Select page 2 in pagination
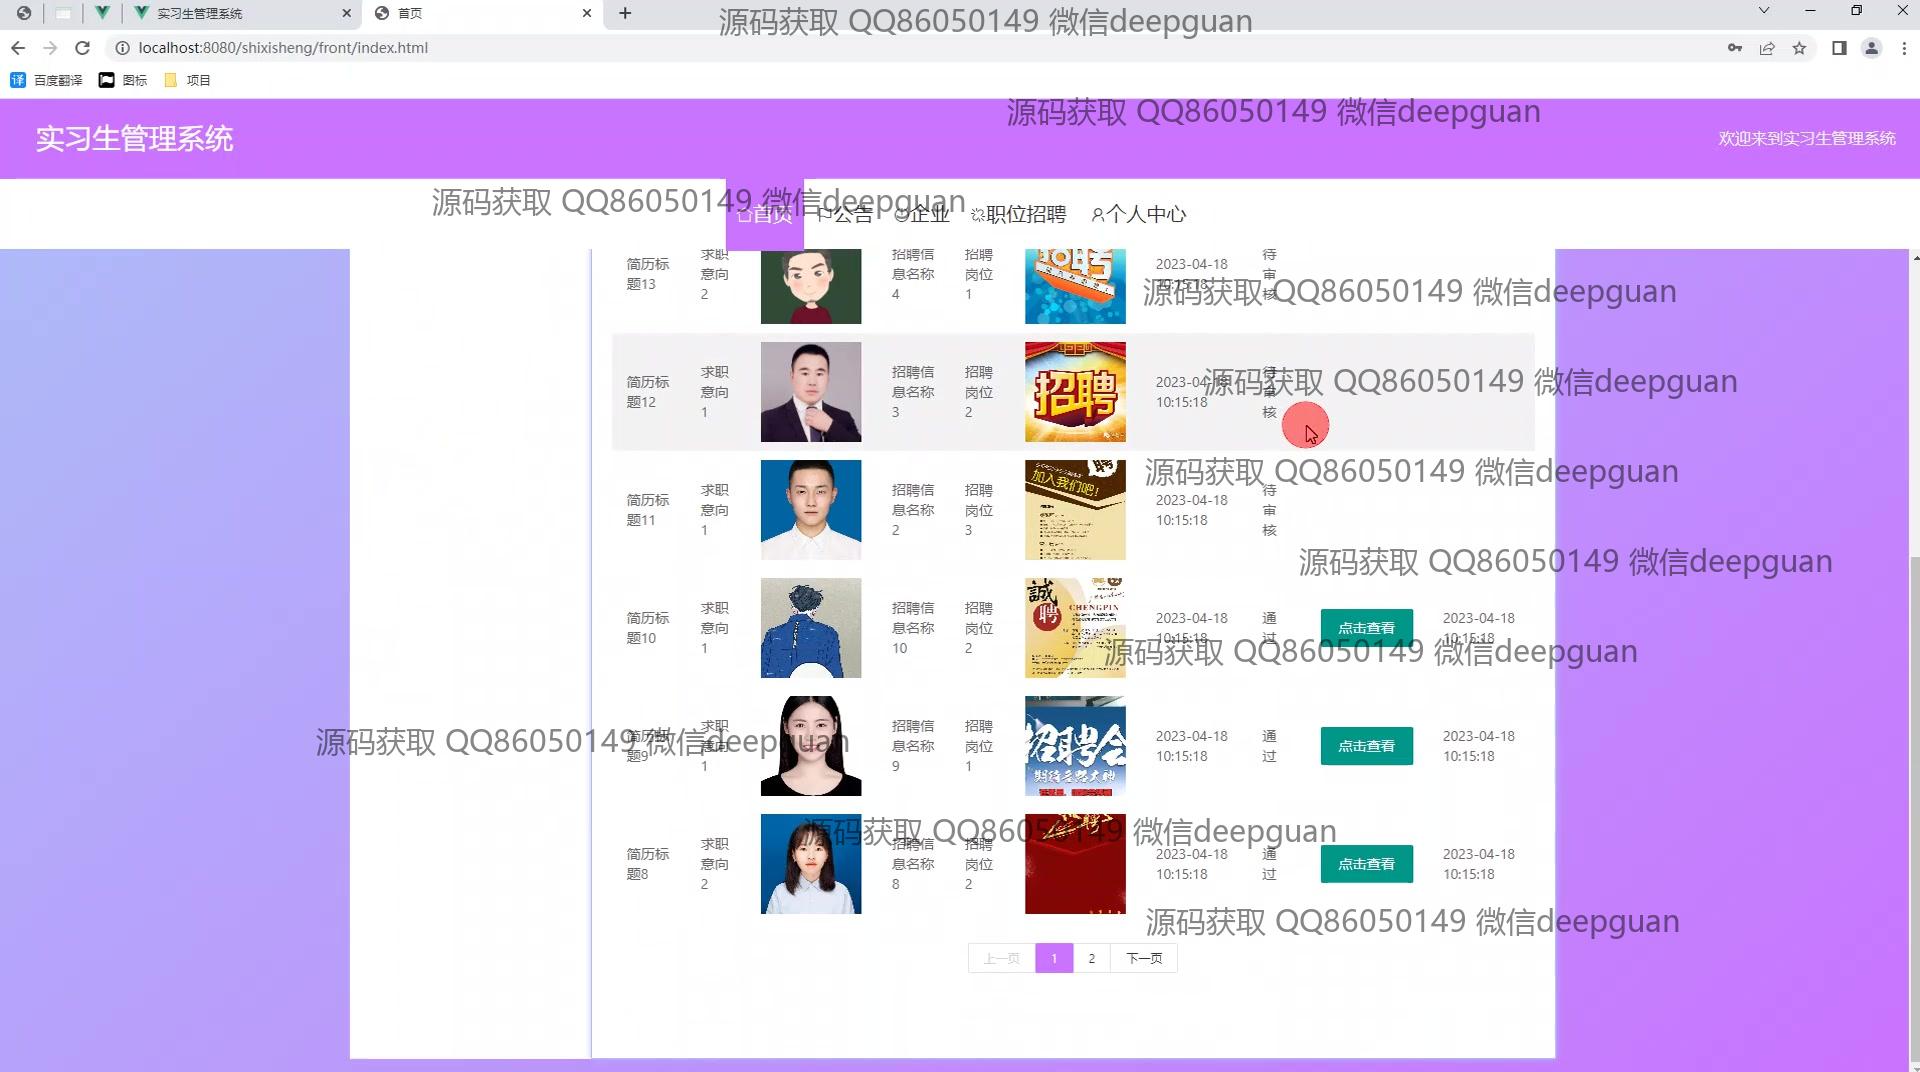Viewport: 1920px width, 1072px height. coord(1091,958)
